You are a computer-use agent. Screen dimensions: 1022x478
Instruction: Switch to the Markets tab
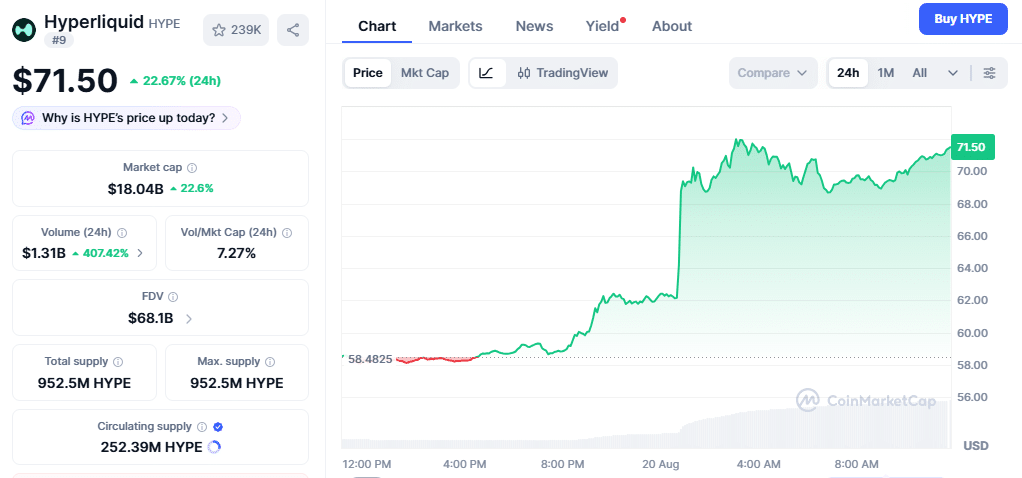tap(456, 26)
